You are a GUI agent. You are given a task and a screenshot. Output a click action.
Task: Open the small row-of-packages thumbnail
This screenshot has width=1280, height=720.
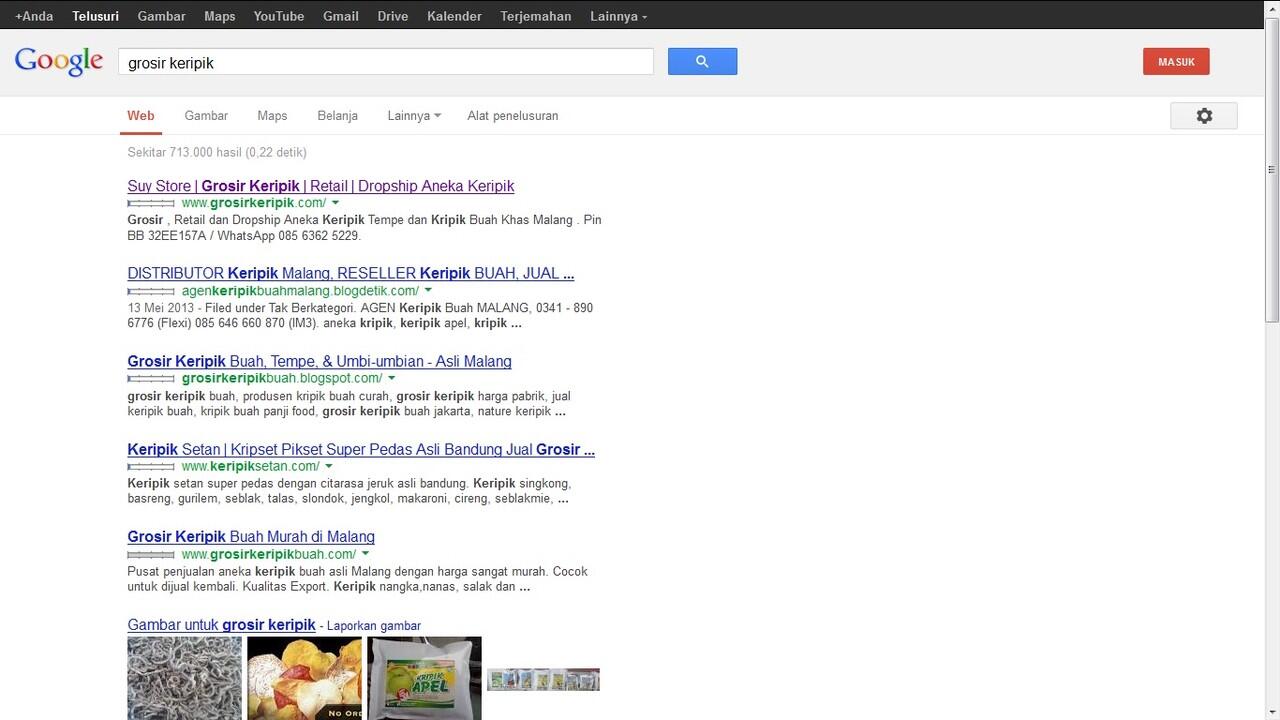[543, 680]
